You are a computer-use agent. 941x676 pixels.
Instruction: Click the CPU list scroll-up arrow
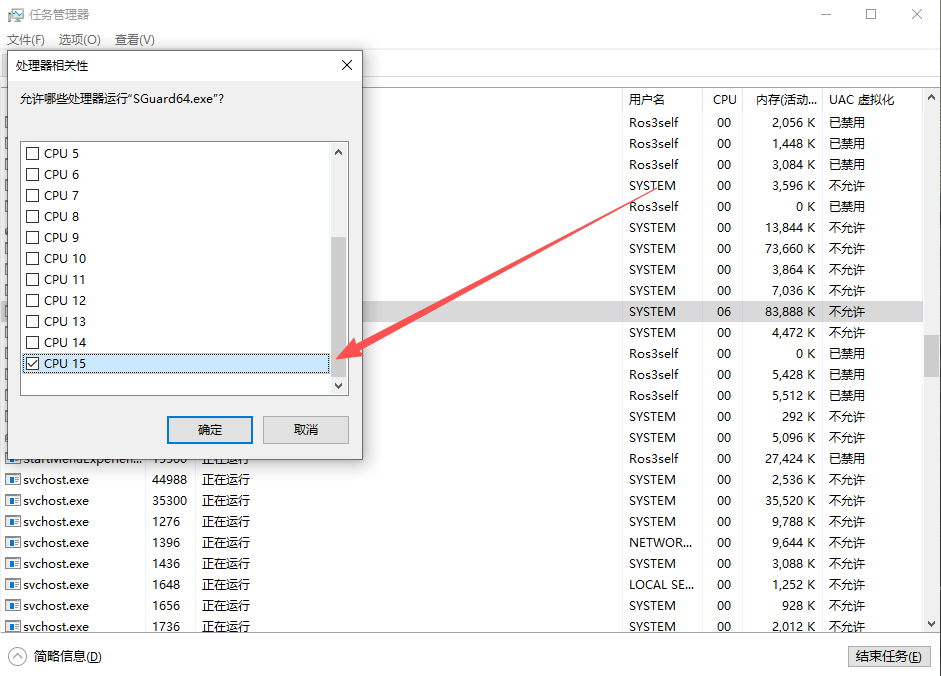pos(339,152)
